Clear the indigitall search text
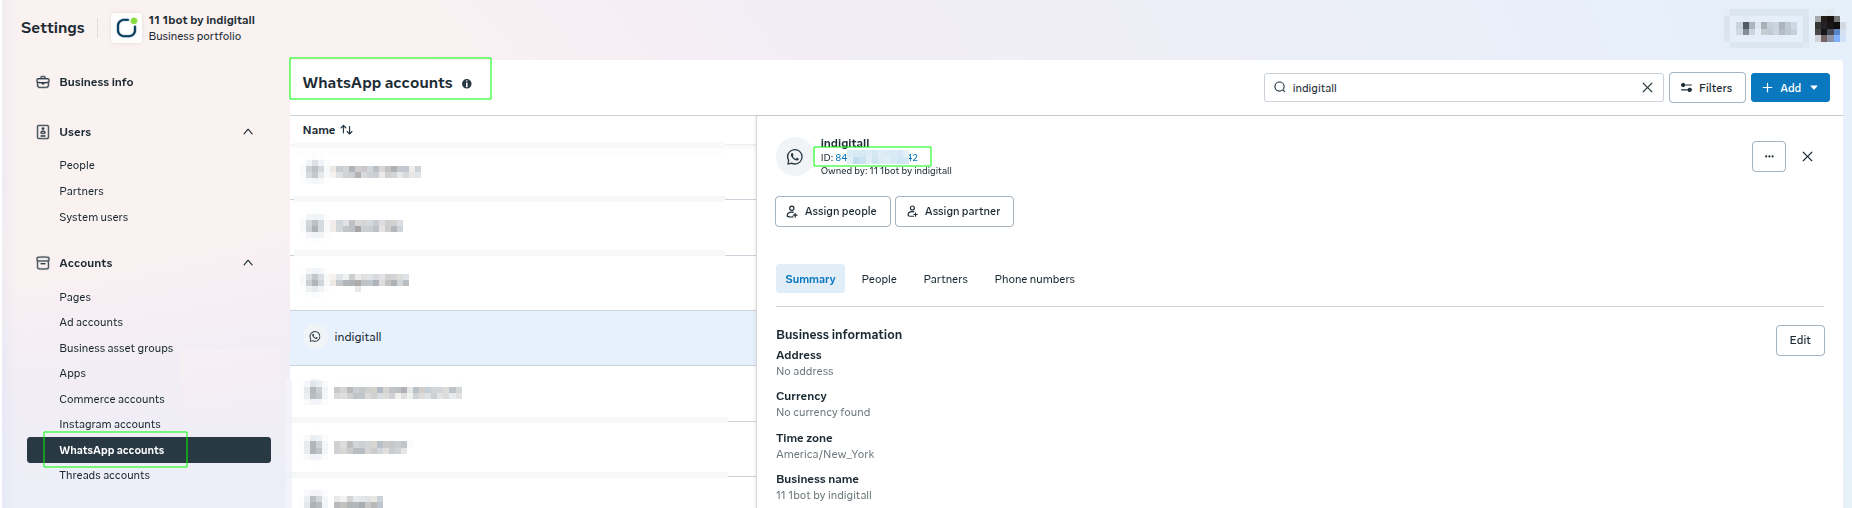Image resolution: width=1852 pixels, height=508 pixels. 1647,88
